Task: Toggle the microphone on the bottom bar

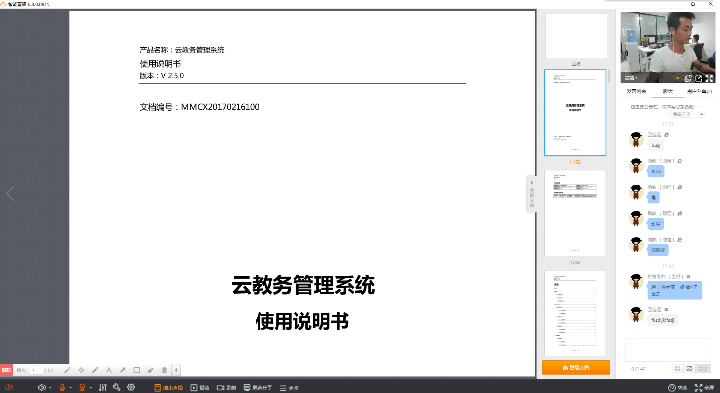Action: pyautogui.click(x=62, y=387)
